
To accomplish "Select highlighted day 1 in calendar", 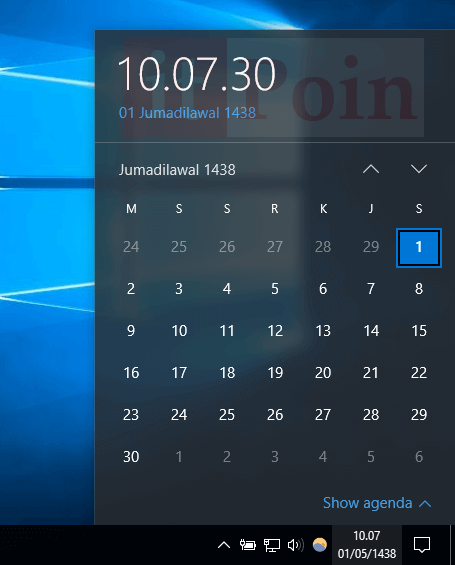I will [419, 248].
